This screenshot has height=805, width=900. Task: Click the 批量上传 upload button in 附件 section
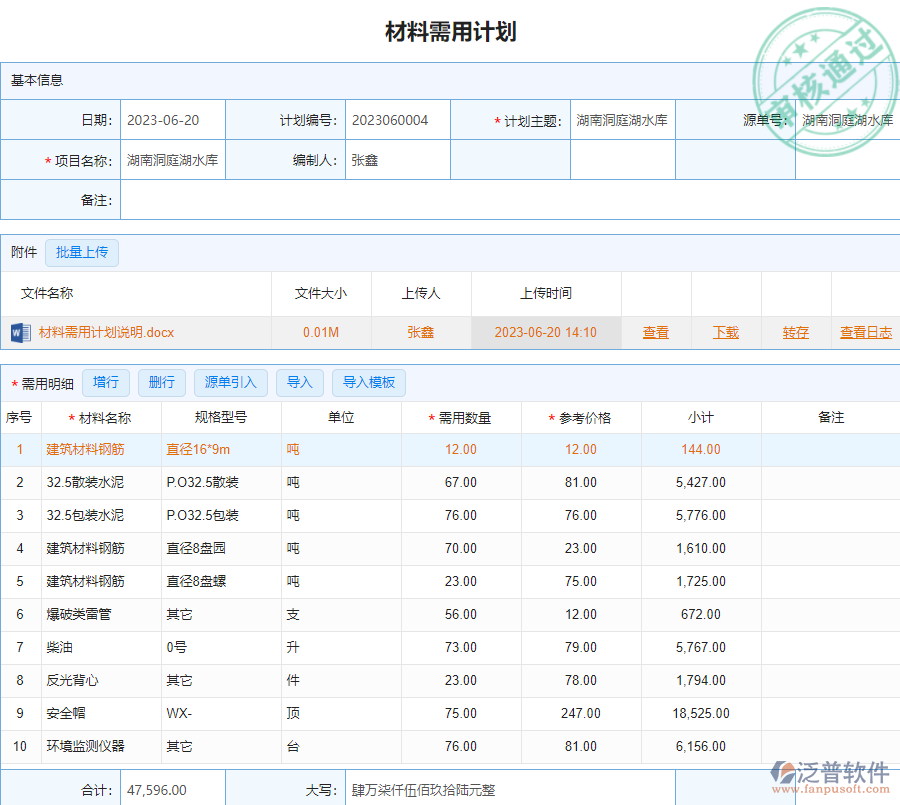tap(82, 252)
